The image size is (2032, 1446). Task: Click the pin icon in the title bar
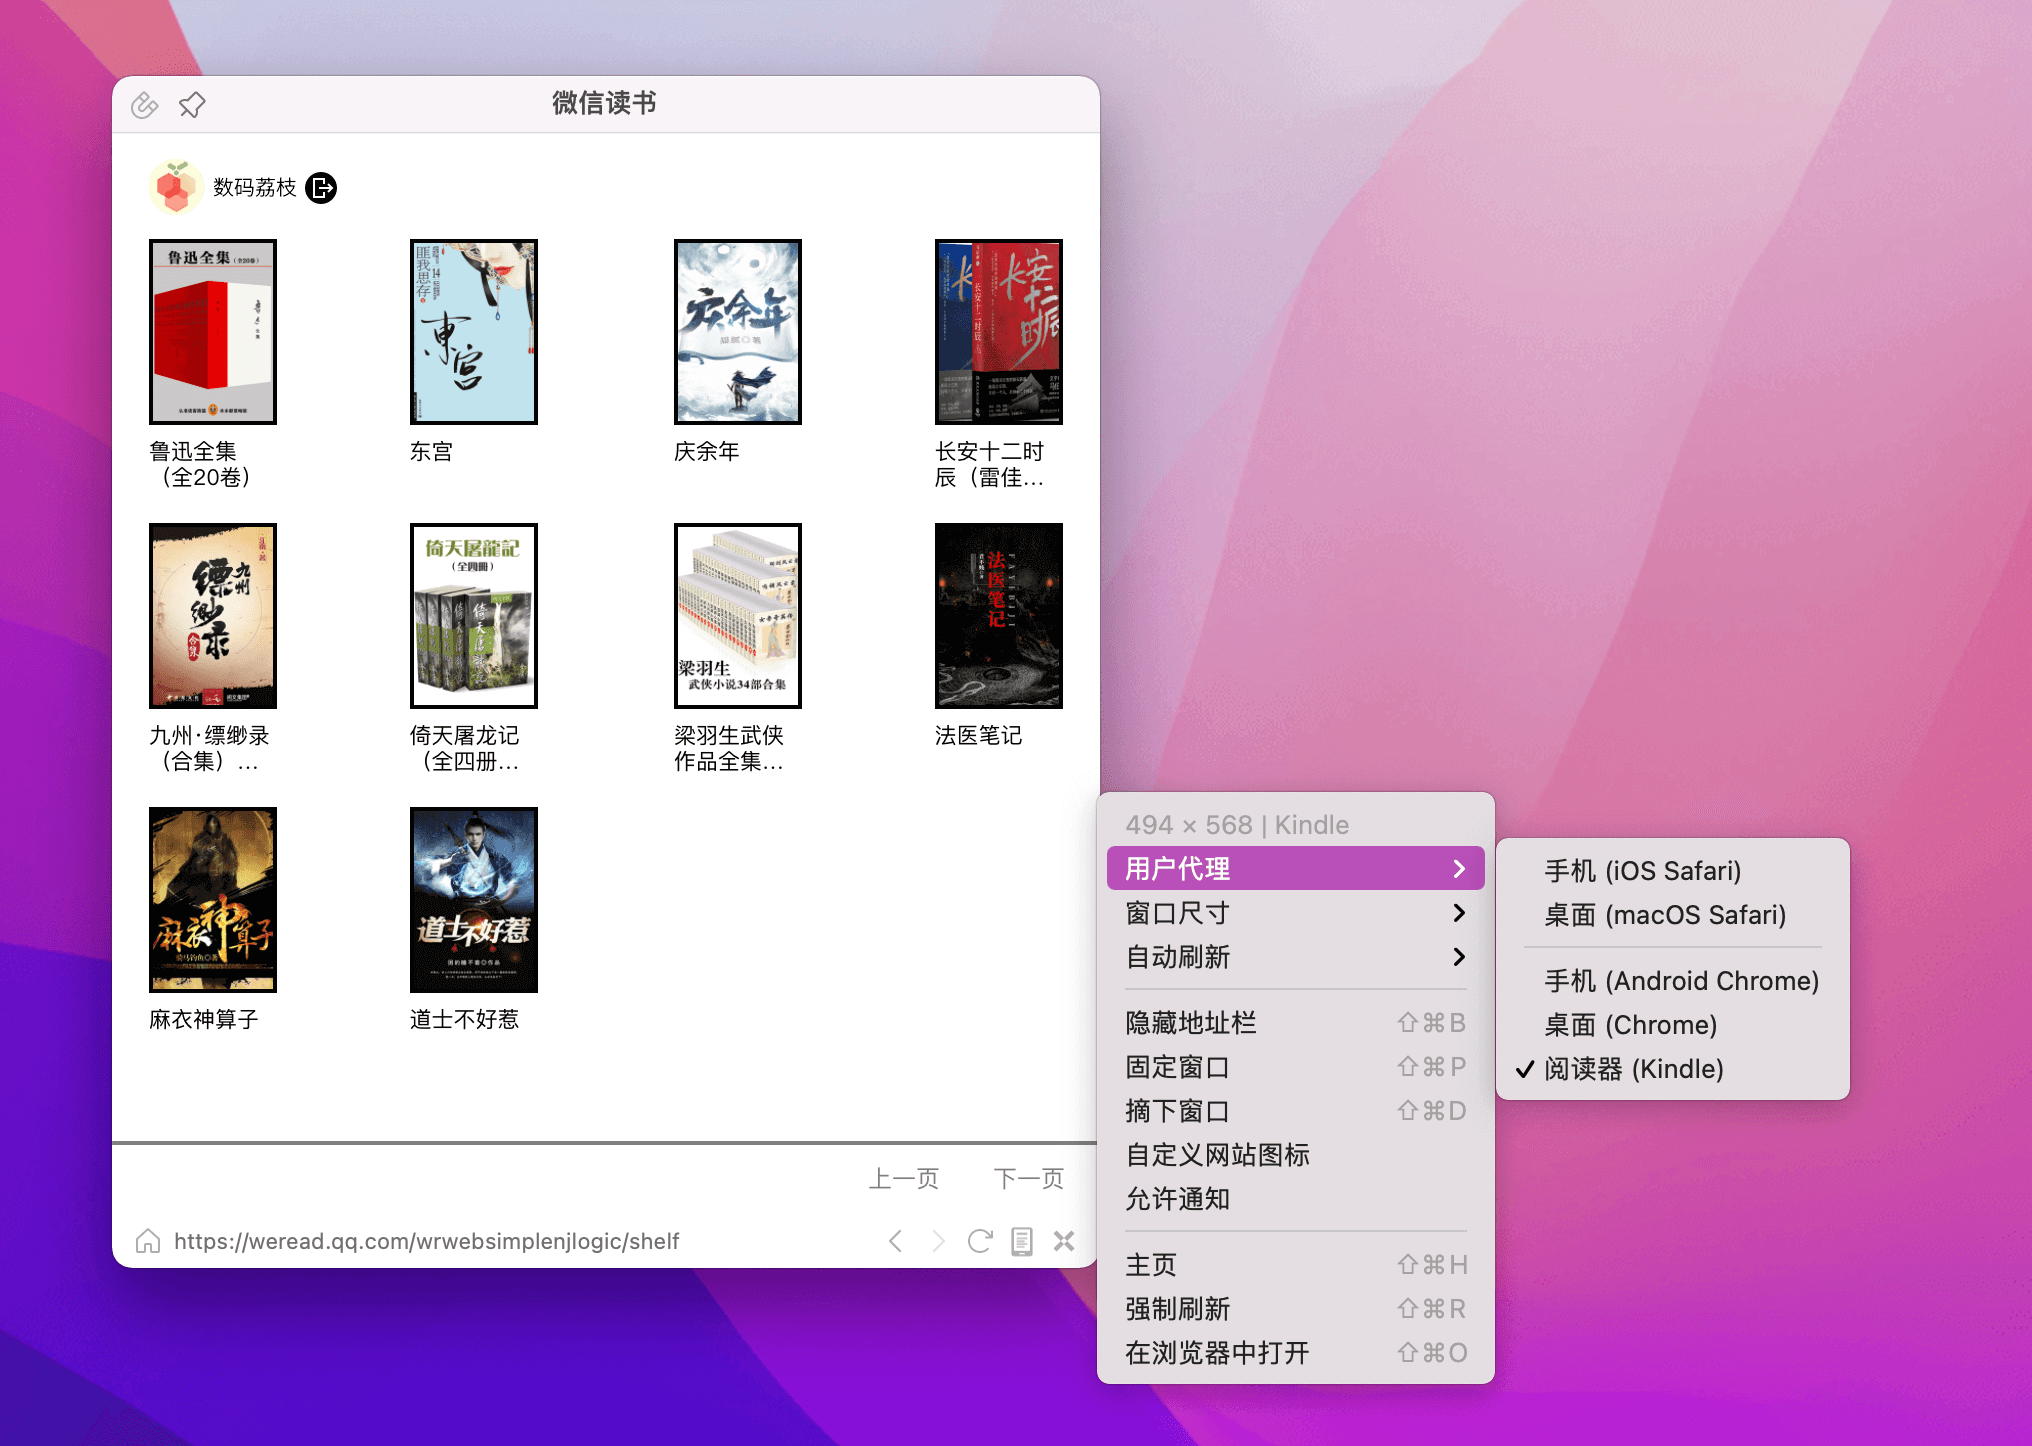190,103
